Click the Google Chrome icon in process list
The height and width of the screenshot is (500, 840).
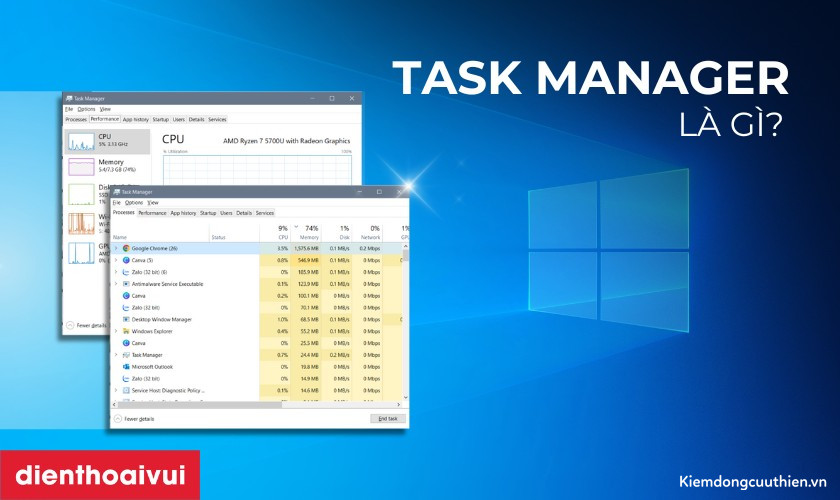[x=126, y=248]
